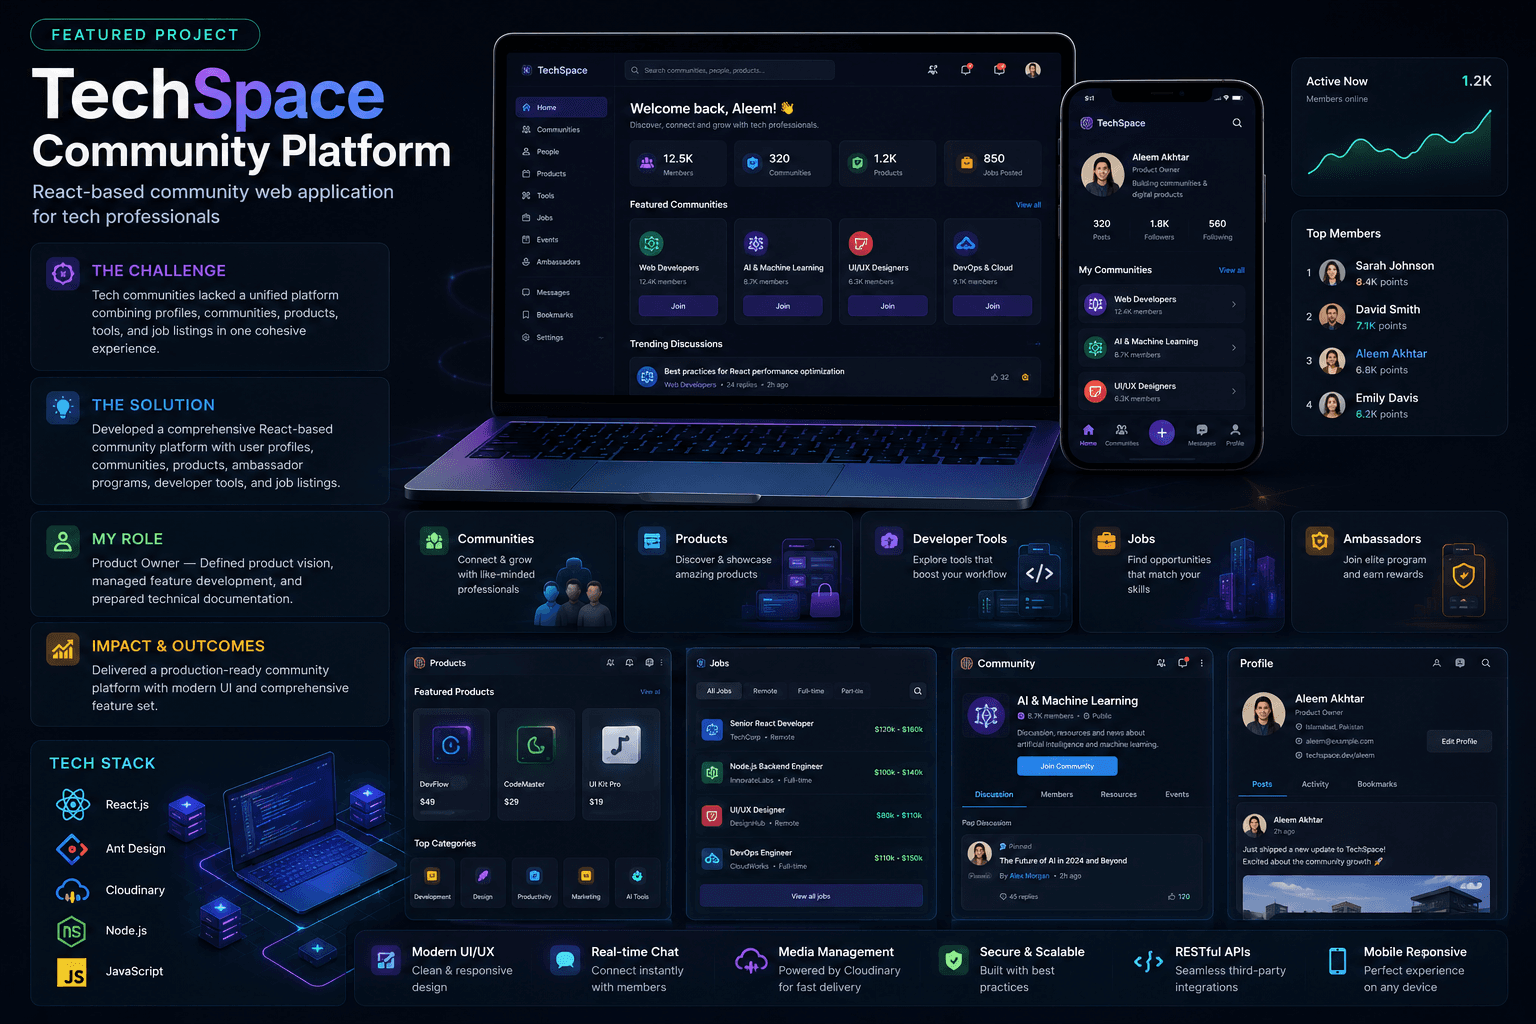This screenshot has width=1536, height=1024.
Task: Open the Community panel three-dot menu
Action: pyautogui.click(x=1202, y=663)
